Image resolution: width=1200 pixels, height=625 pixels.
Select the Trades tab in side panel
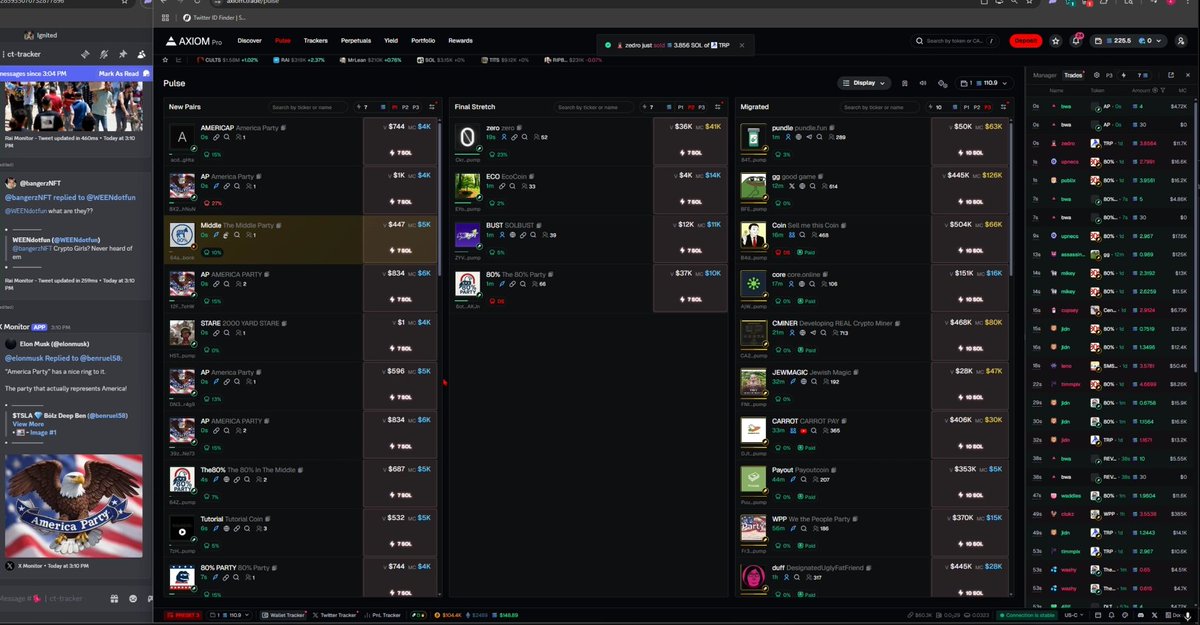1073,75
